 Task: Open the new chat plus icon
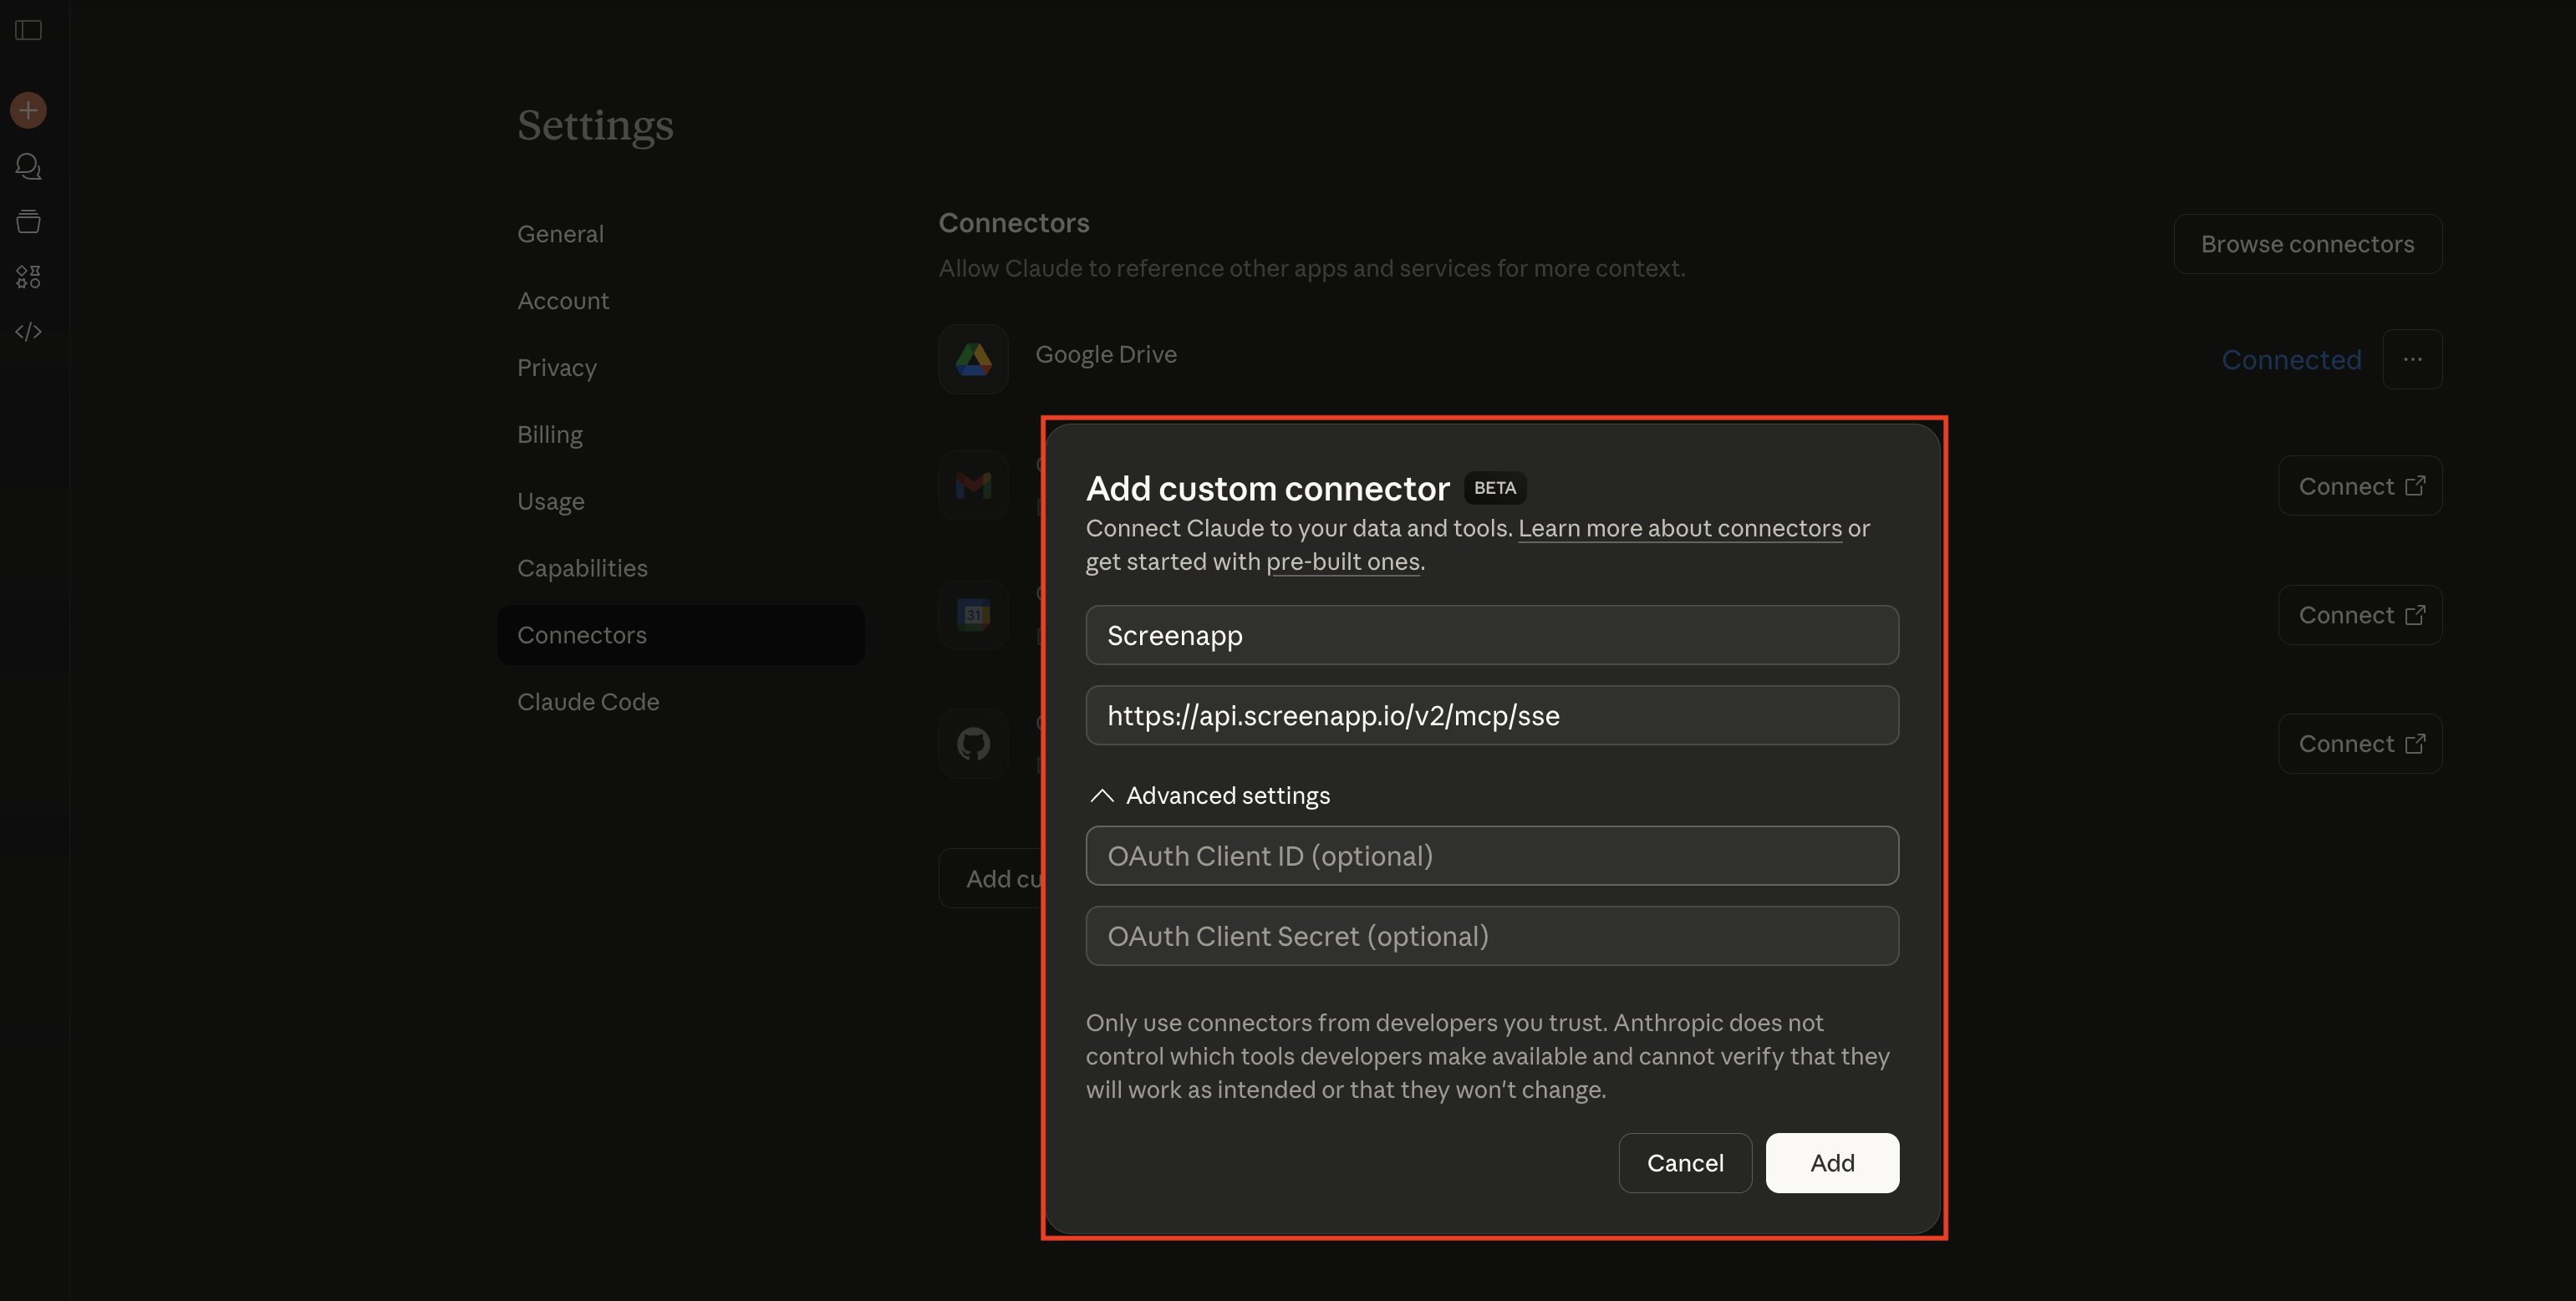click(x=28, y=110)
